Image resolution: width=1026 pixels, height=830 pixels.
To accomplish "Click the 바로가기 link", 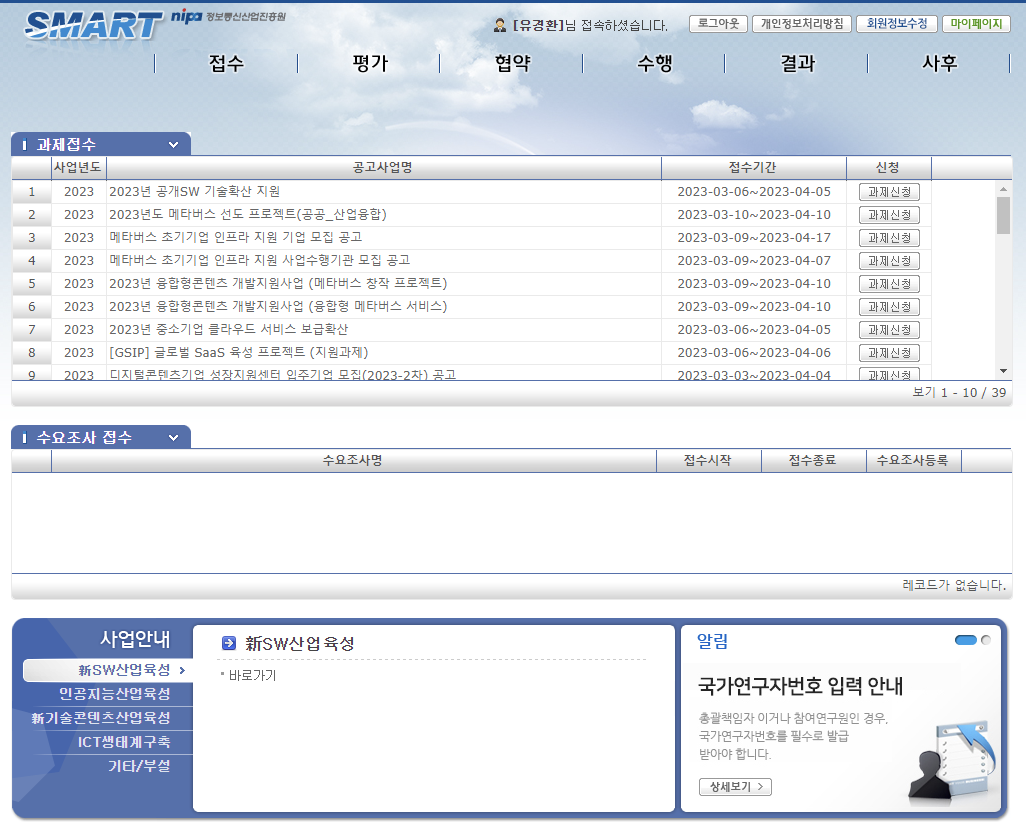I will pos(252,676).
